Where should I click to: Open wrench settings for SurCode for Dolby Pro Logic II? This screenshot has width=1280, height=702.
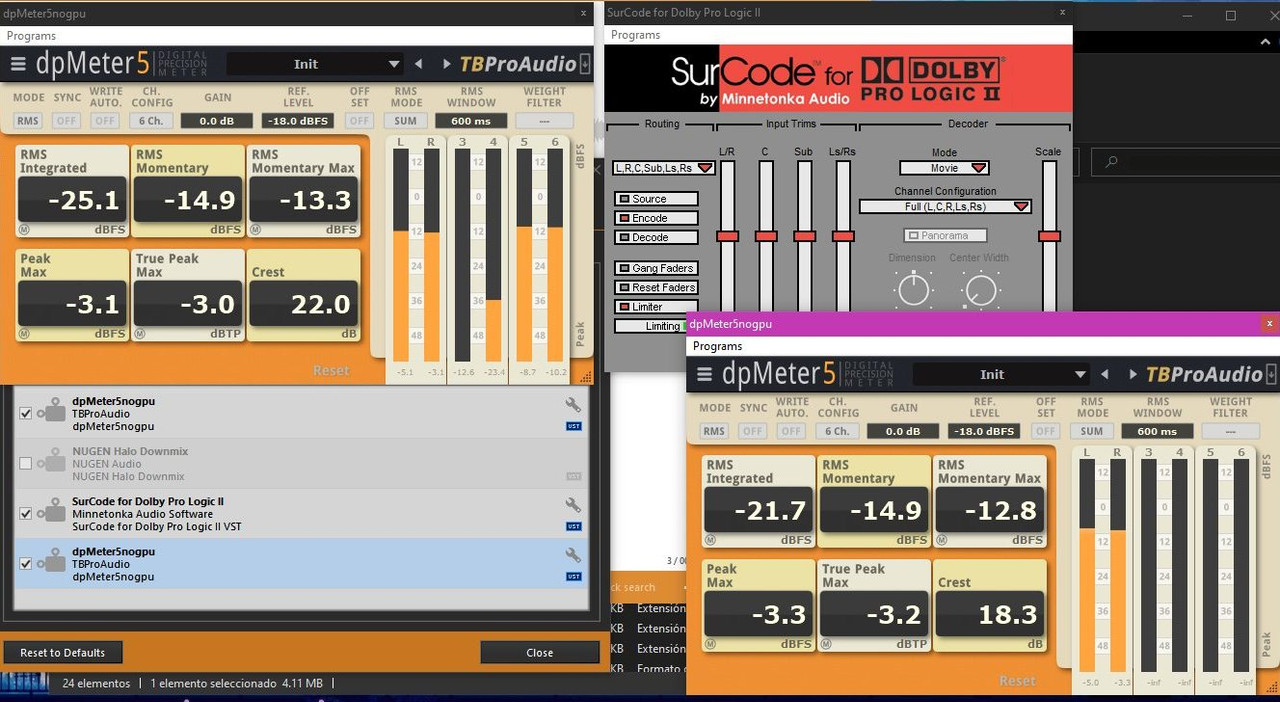tap(573, 506)
